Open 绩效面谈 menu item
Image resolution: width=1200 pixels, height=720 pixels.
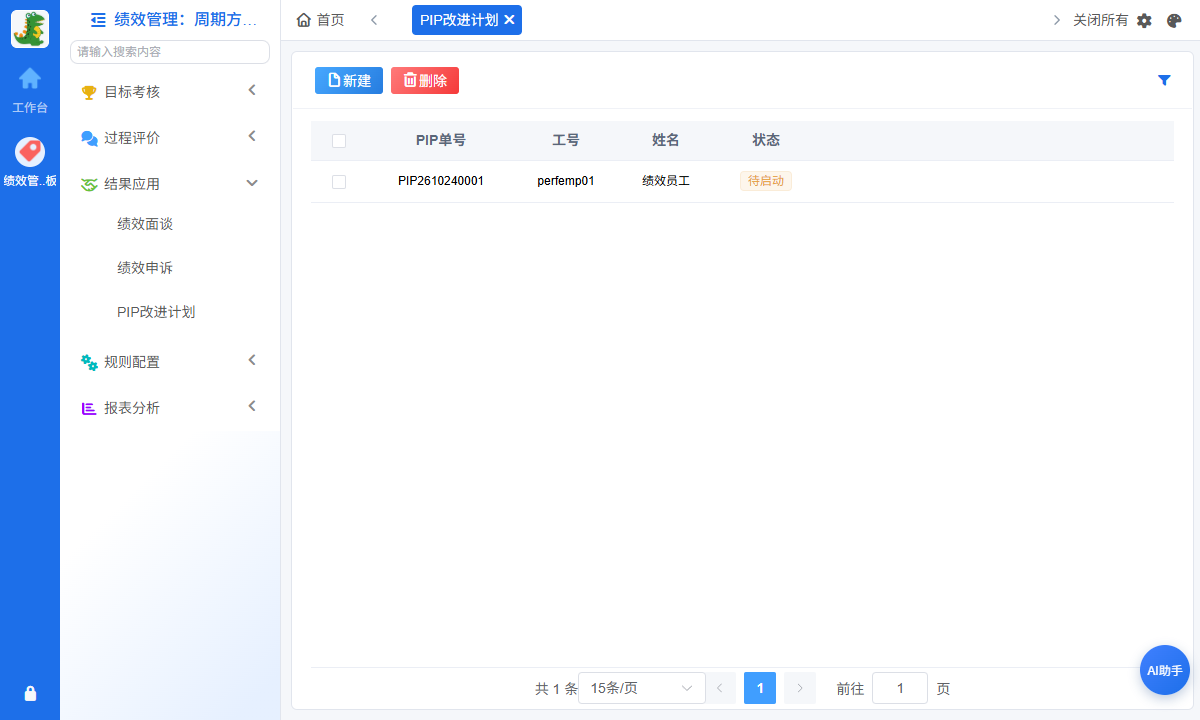[145, 224]
